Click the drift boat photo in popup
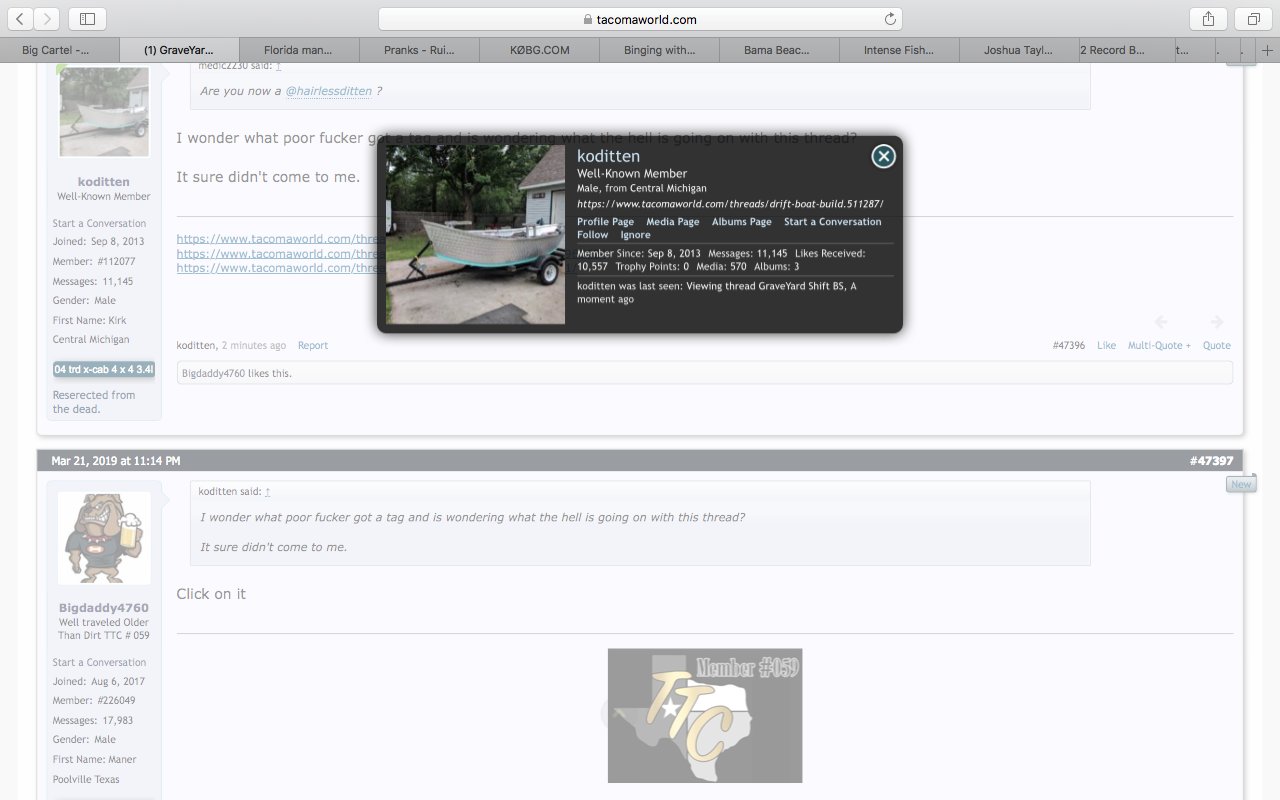The height and width of the screenshot is (800, 1280). tap(475, 235)
